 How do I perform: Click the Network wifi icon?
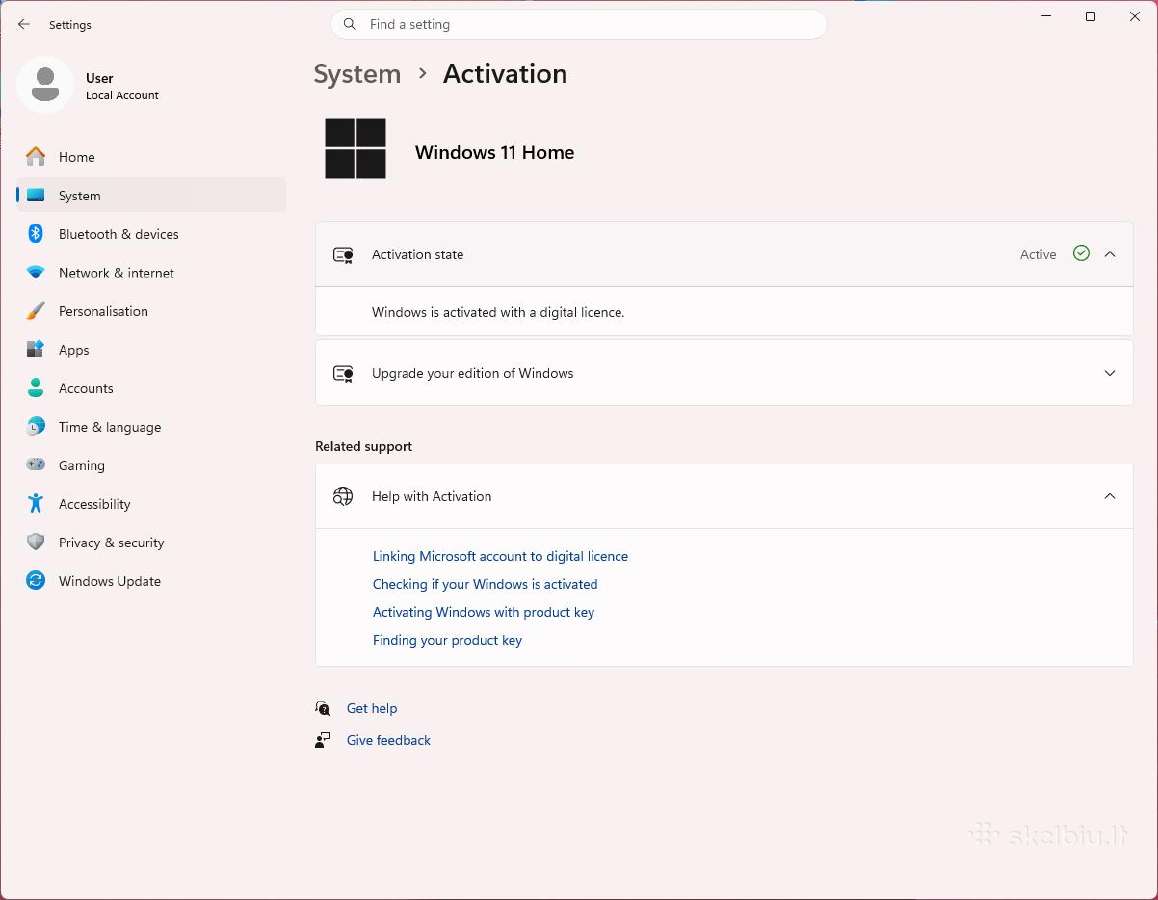pyautogui.click(x=35, y=272)
